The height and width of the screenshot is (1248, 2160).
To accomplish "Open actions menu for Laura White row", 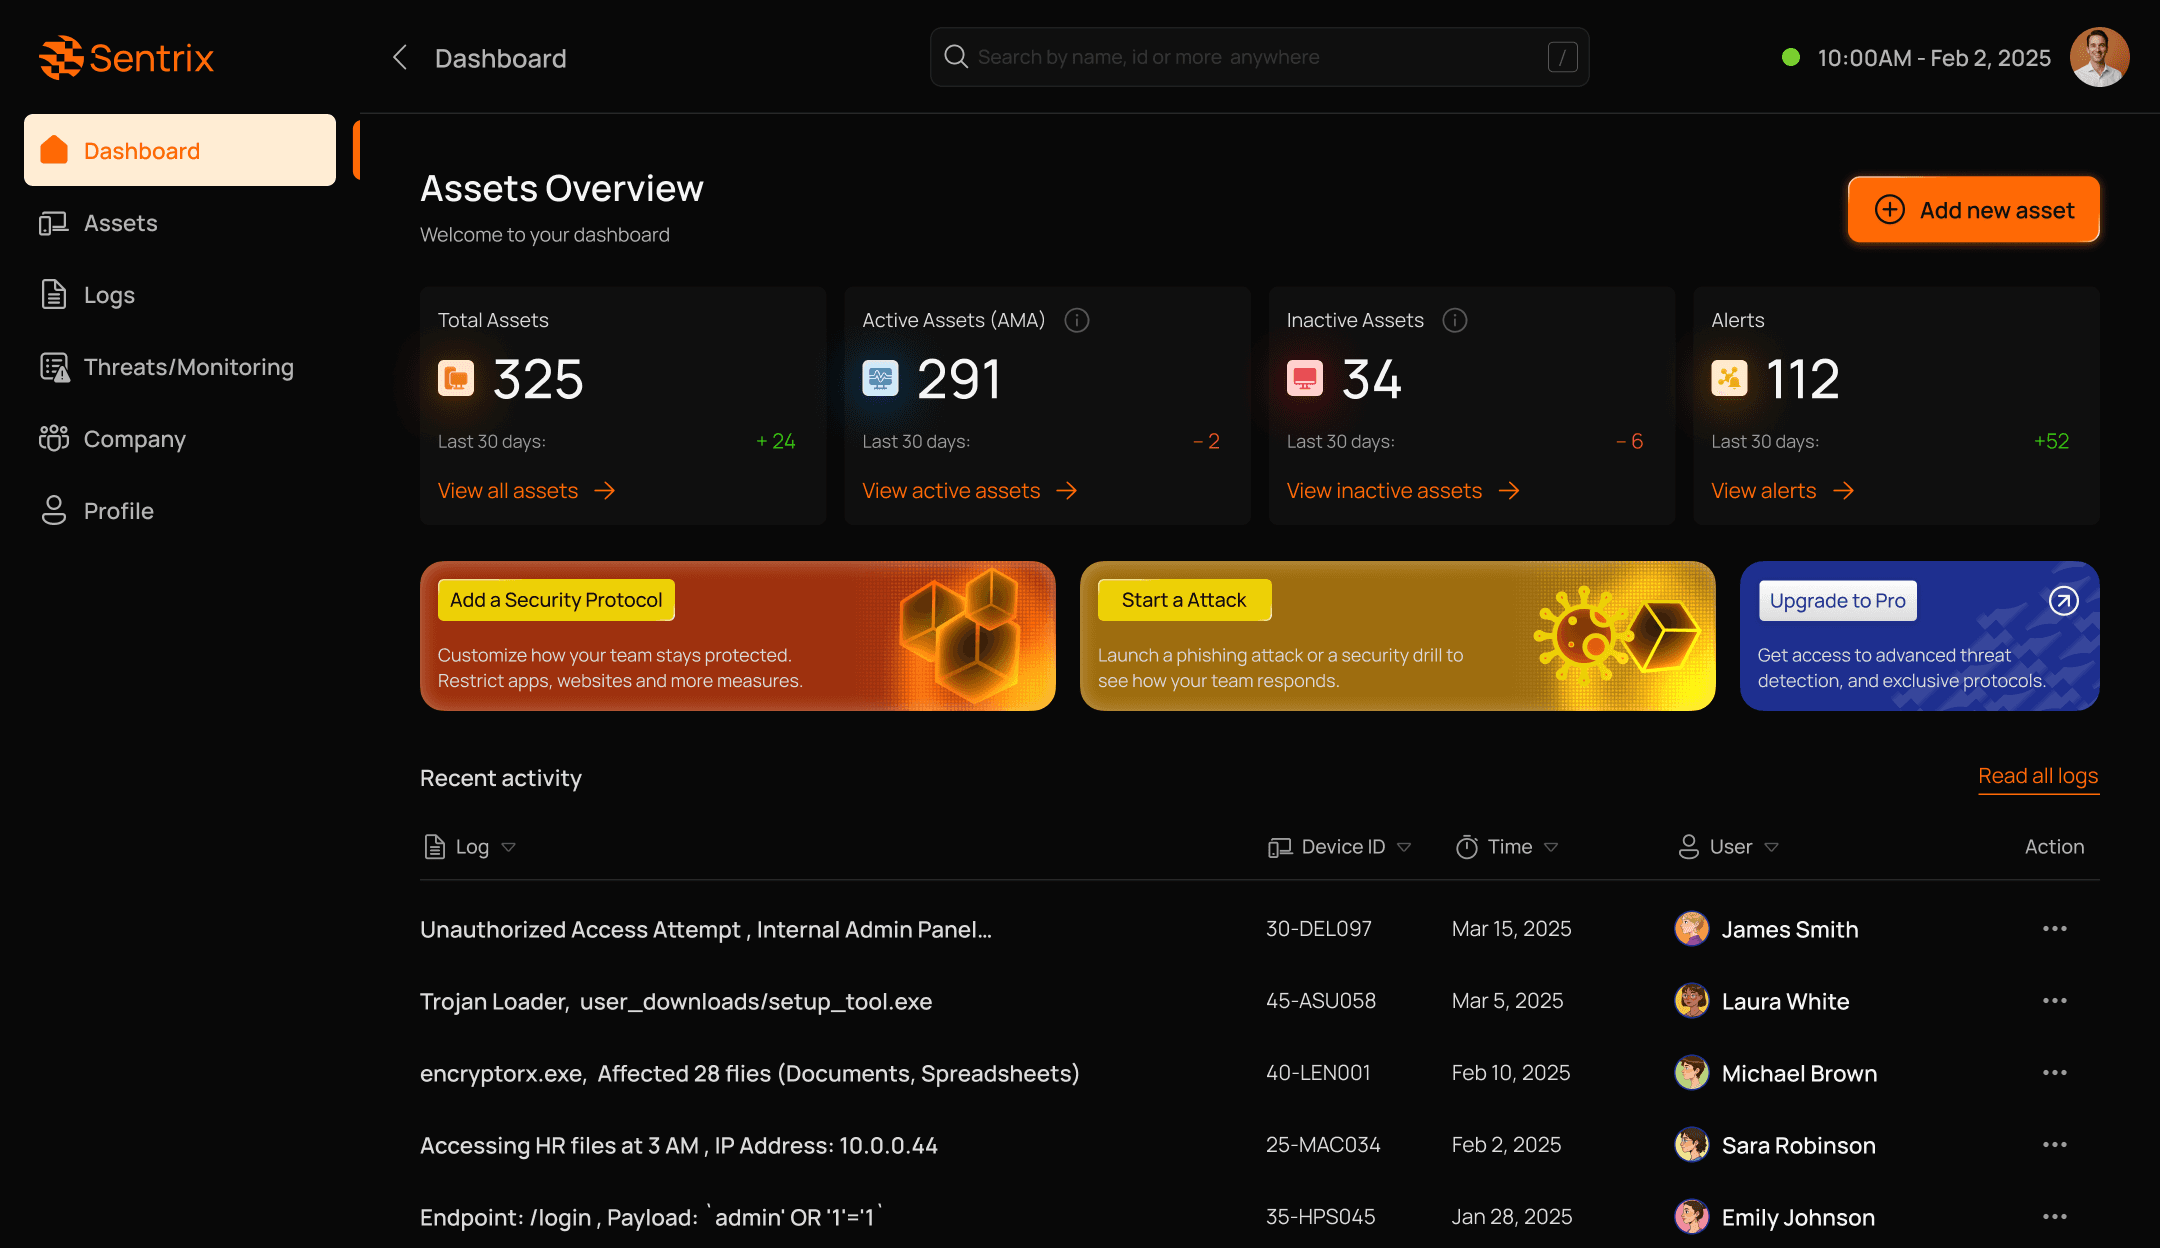I will pos(2054,1001).
